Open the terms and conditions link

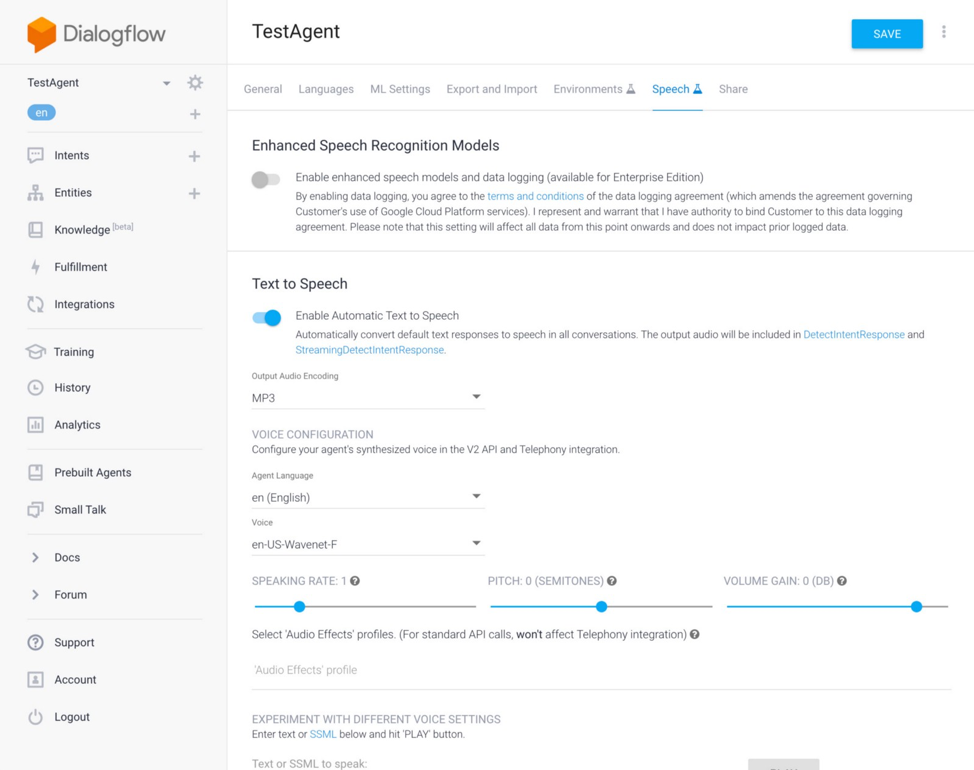[x=535, y=196]
